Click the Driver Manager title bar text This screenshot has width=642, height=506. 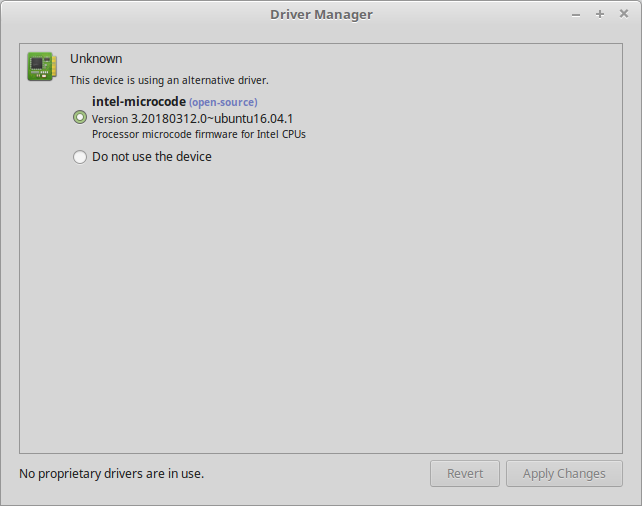coord(321,14)
